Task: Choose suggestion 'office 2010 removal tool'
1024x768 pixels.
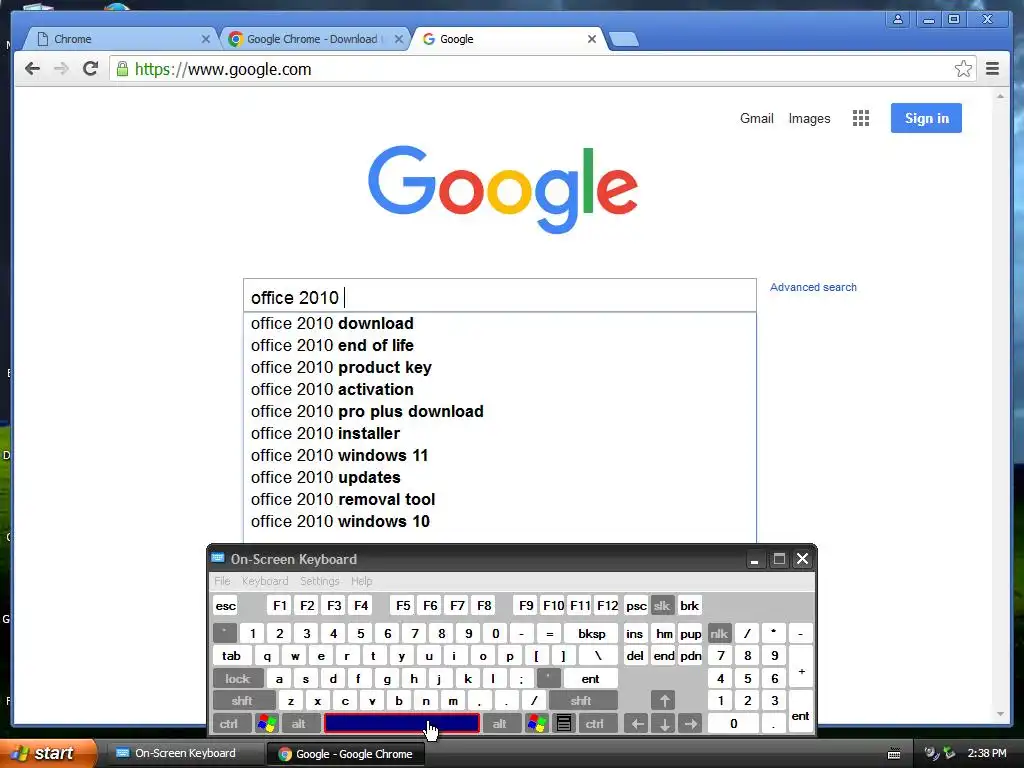Action: pyautogui.click(x=500, y=500)
